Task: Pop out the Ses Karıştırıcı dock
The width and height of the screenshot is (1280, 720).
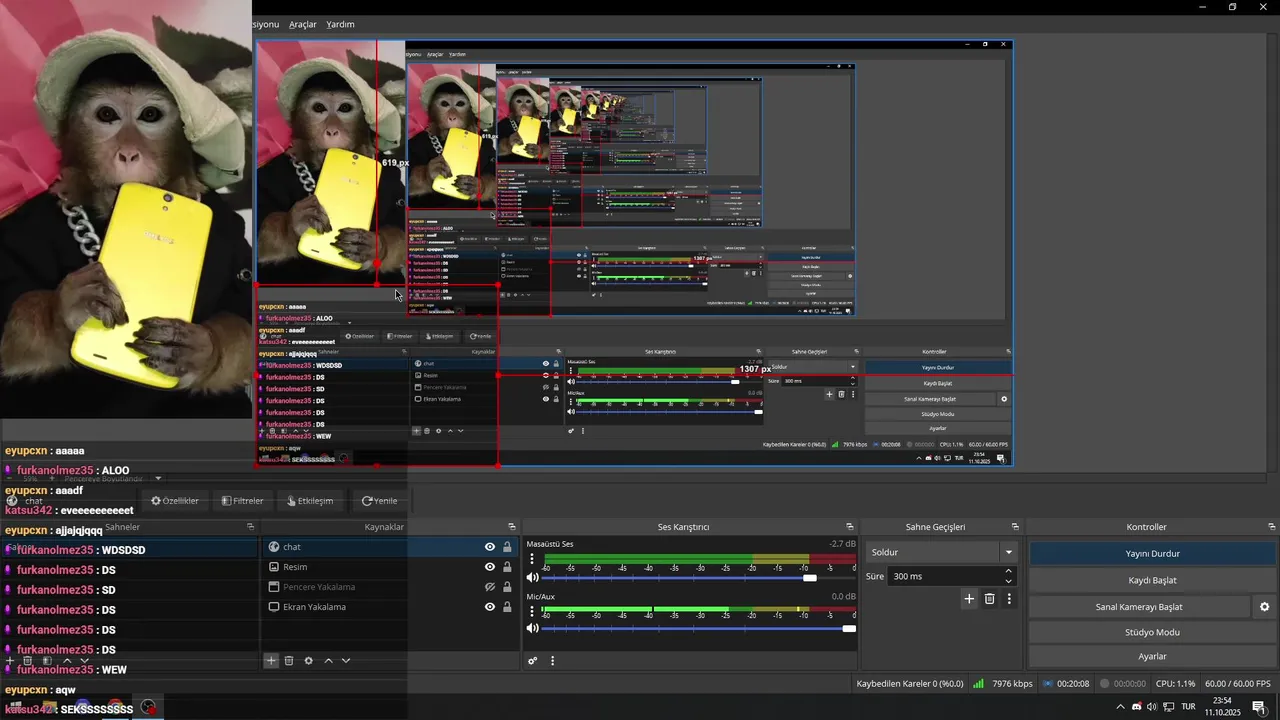Action: tap(850, 527)
